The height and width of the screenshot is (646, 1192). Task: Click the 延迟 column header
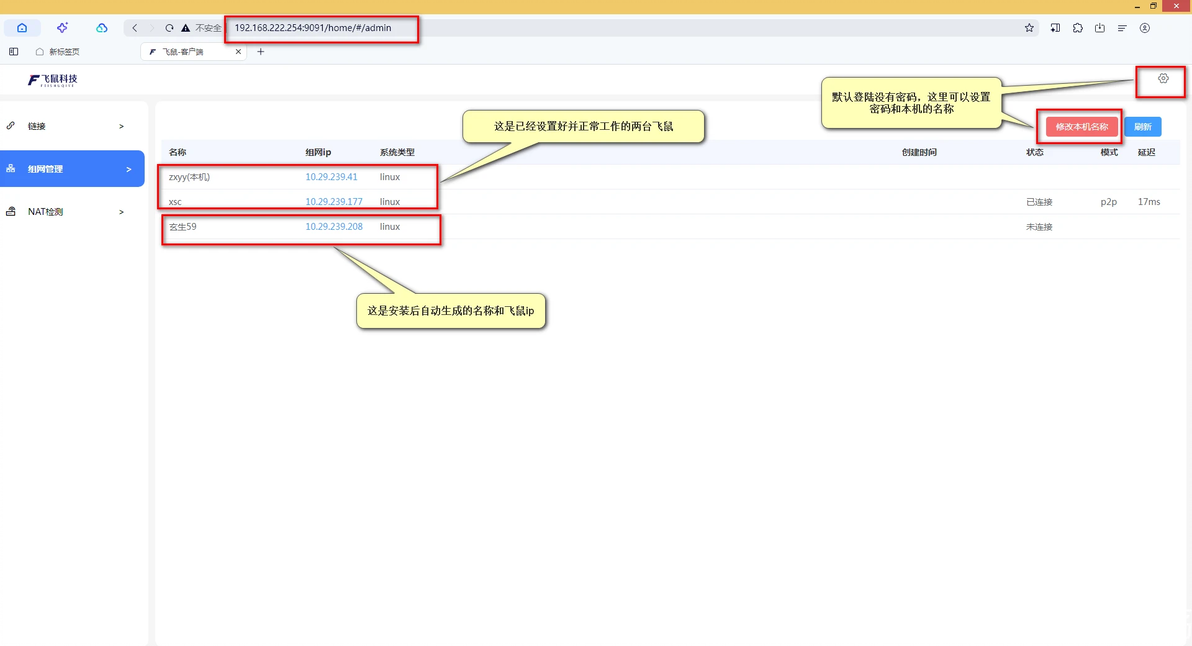click(x=1146, y=152)
